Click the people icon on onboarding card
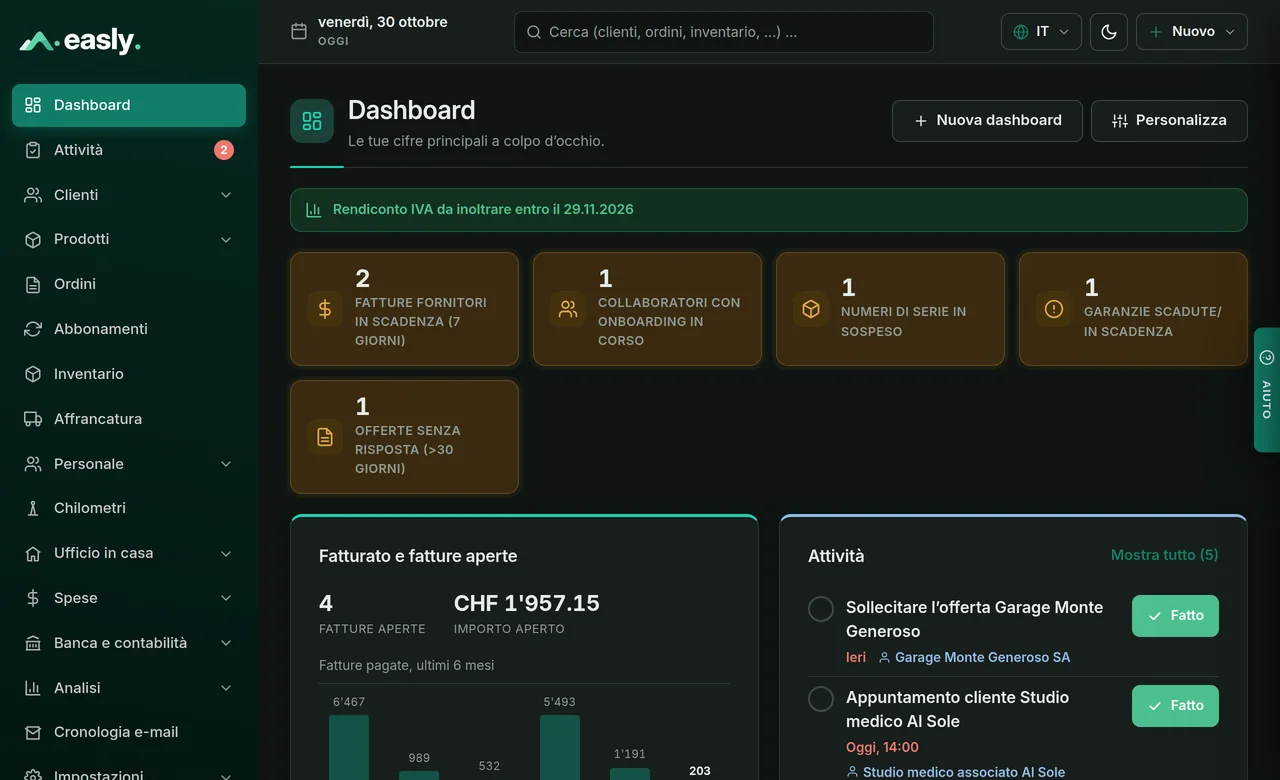 (568, 309)
